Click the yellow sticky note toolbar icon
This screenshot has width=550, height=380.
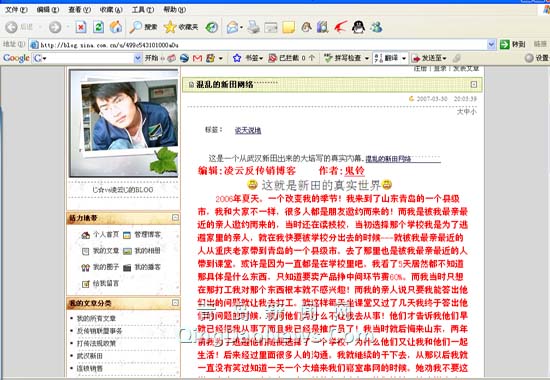(x=288, y=27)
